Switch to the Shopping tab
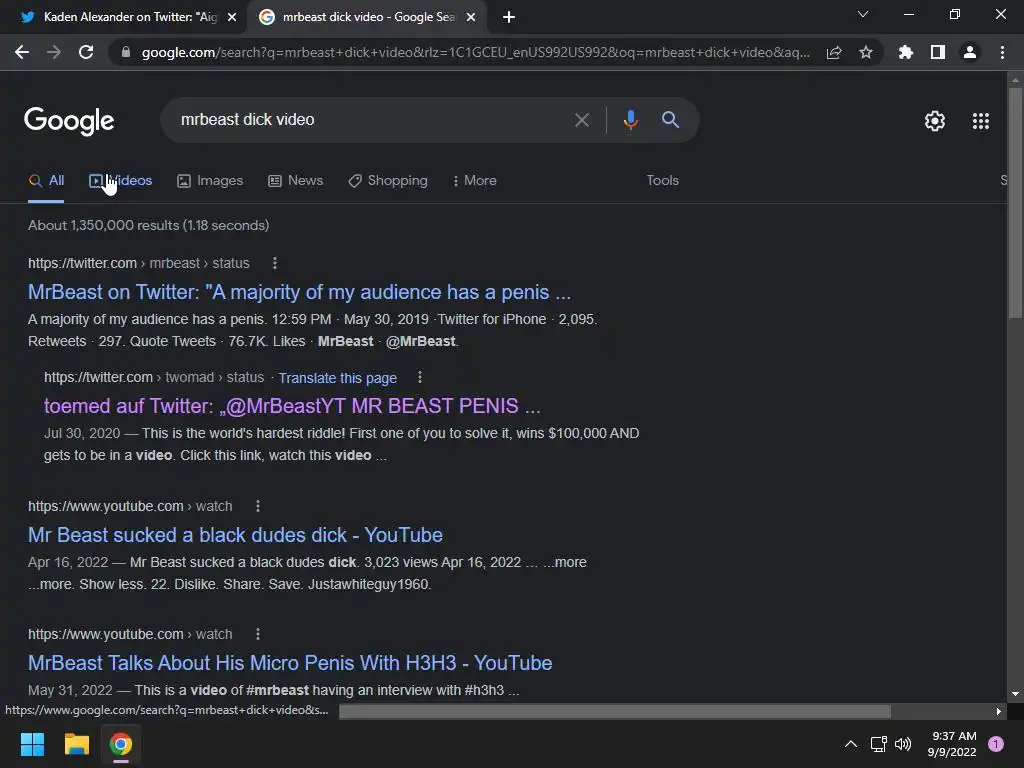Screen dimensions: 1024x768 click(x=388, y=181)
